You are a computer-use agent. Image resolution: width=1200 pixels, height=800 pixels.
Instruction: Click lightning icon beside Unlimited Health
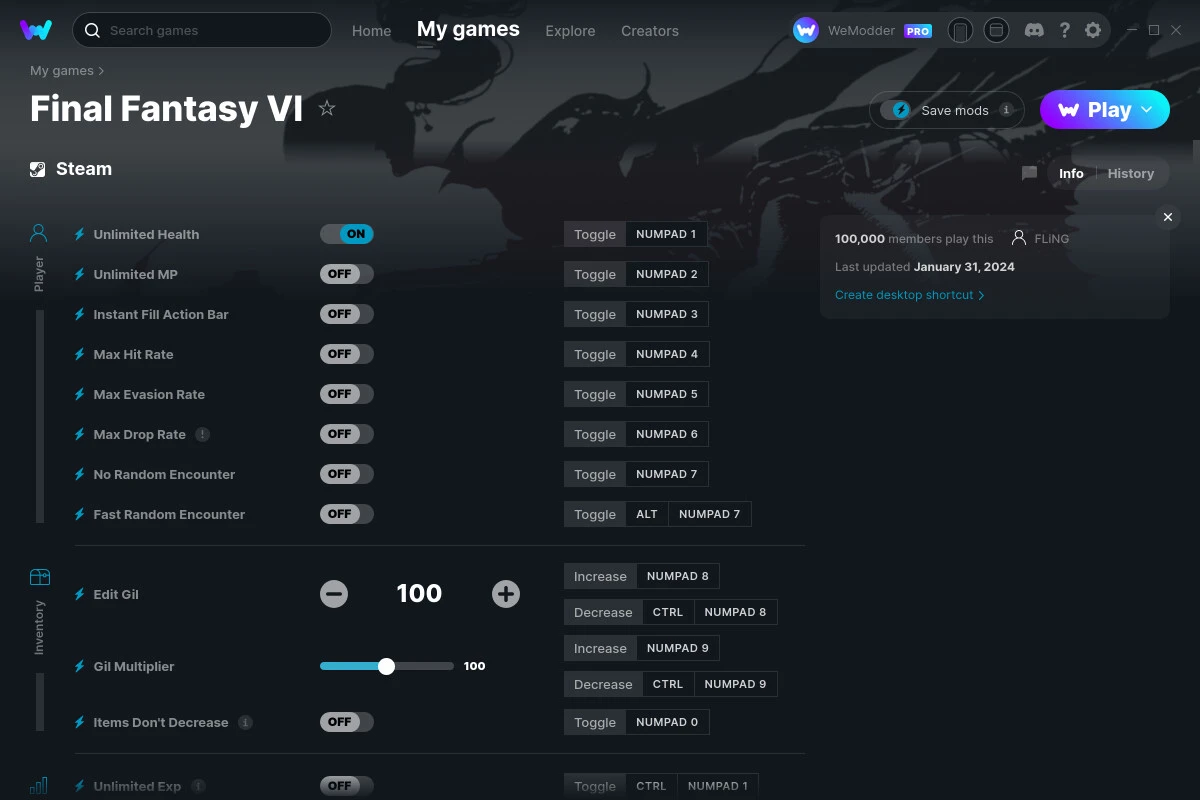point(80,234)
